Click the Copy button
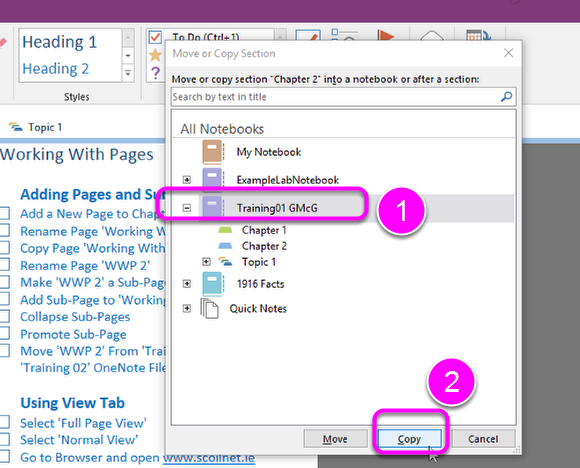This screenshot has width=580, height=468. pos(409,439)
